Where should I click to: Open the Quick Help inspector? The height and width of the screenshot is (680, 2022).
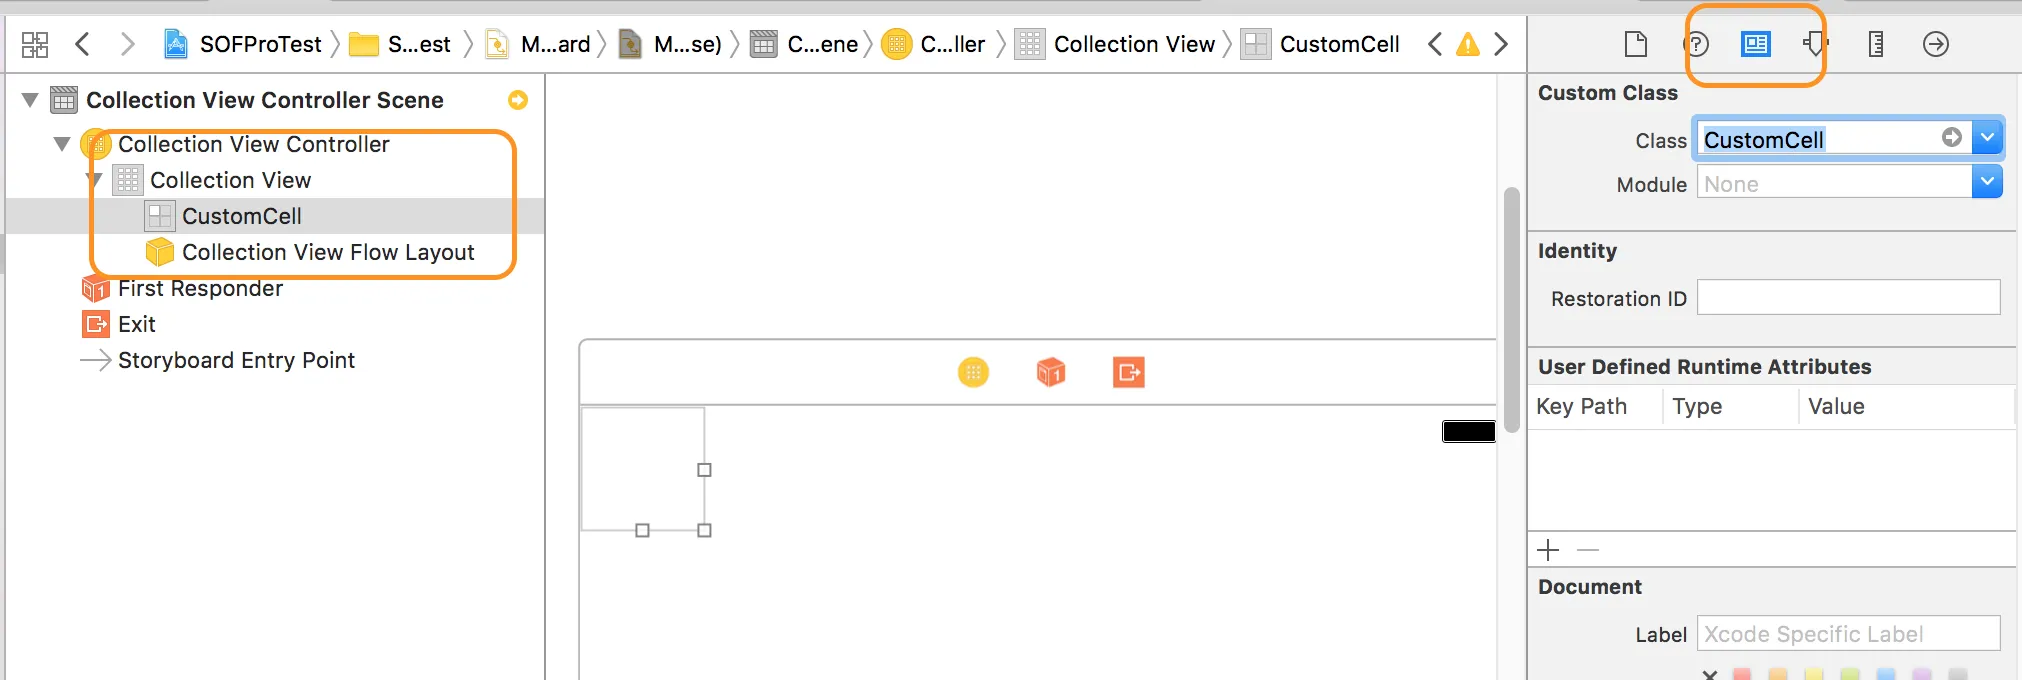pyautogui.click(x=1697, y=44)
